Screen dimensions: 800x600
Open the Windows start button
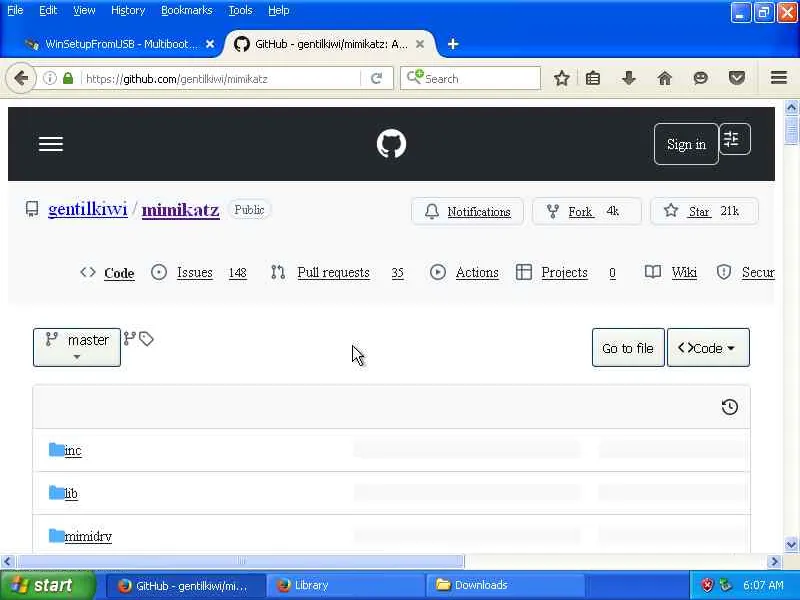pos(47,585)
